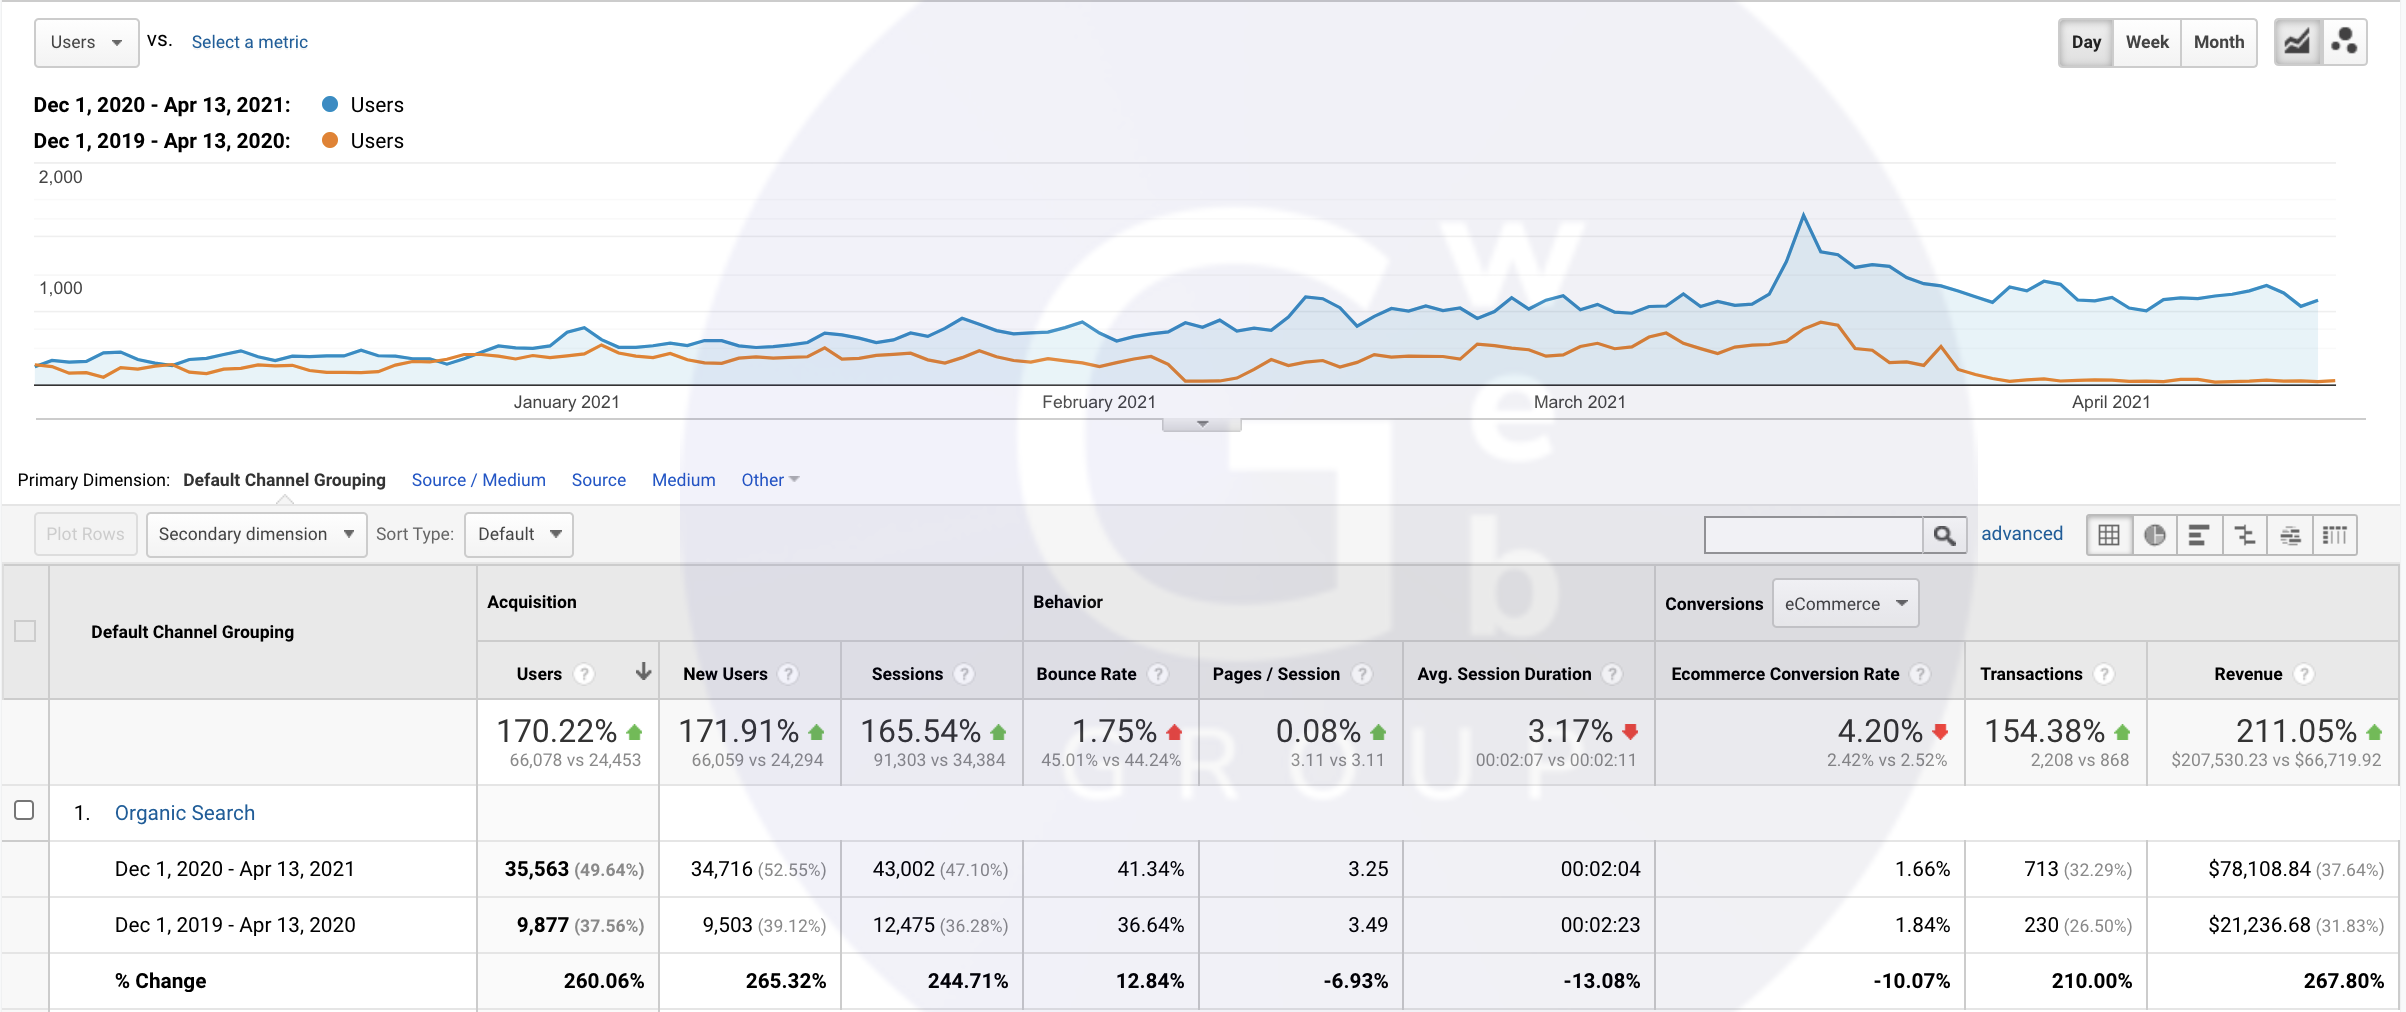Select the data table view icon
This screenshot has width=2406, height=1012.
pyautogui.click(x=2109, y=535)
